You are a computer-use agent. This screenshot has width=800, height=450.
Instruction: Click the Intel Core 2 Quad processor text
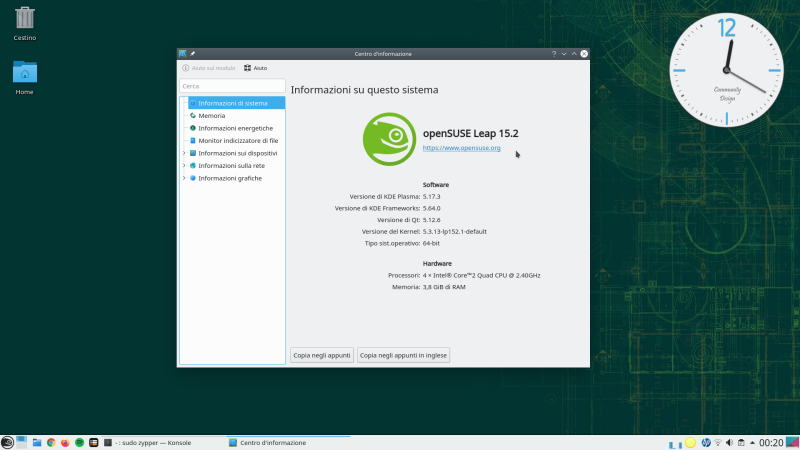[x=482, y=276]
